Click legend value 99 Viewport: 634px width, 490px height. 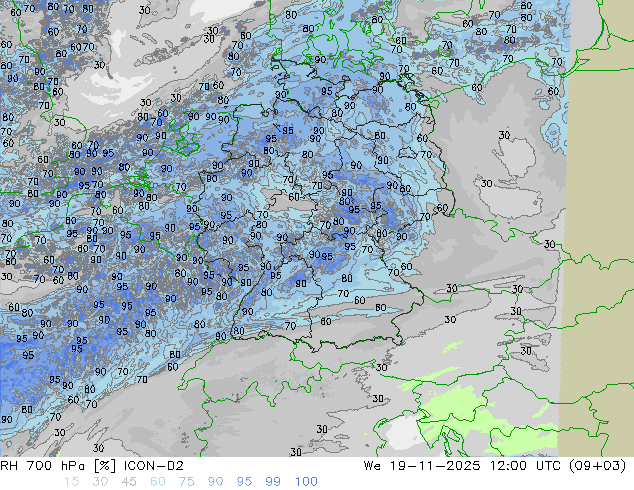pyautogui.click(x=273, y=482)
